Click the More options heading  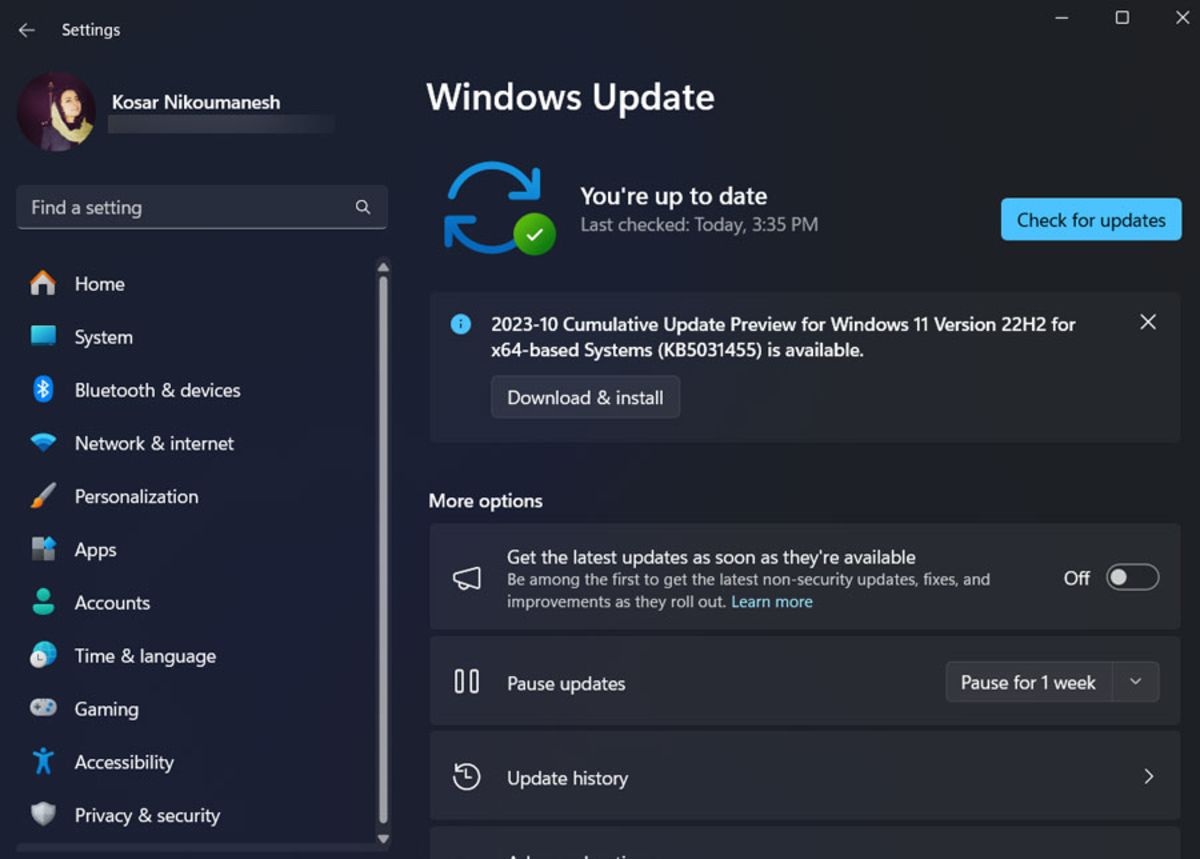[x=486, y=501]
